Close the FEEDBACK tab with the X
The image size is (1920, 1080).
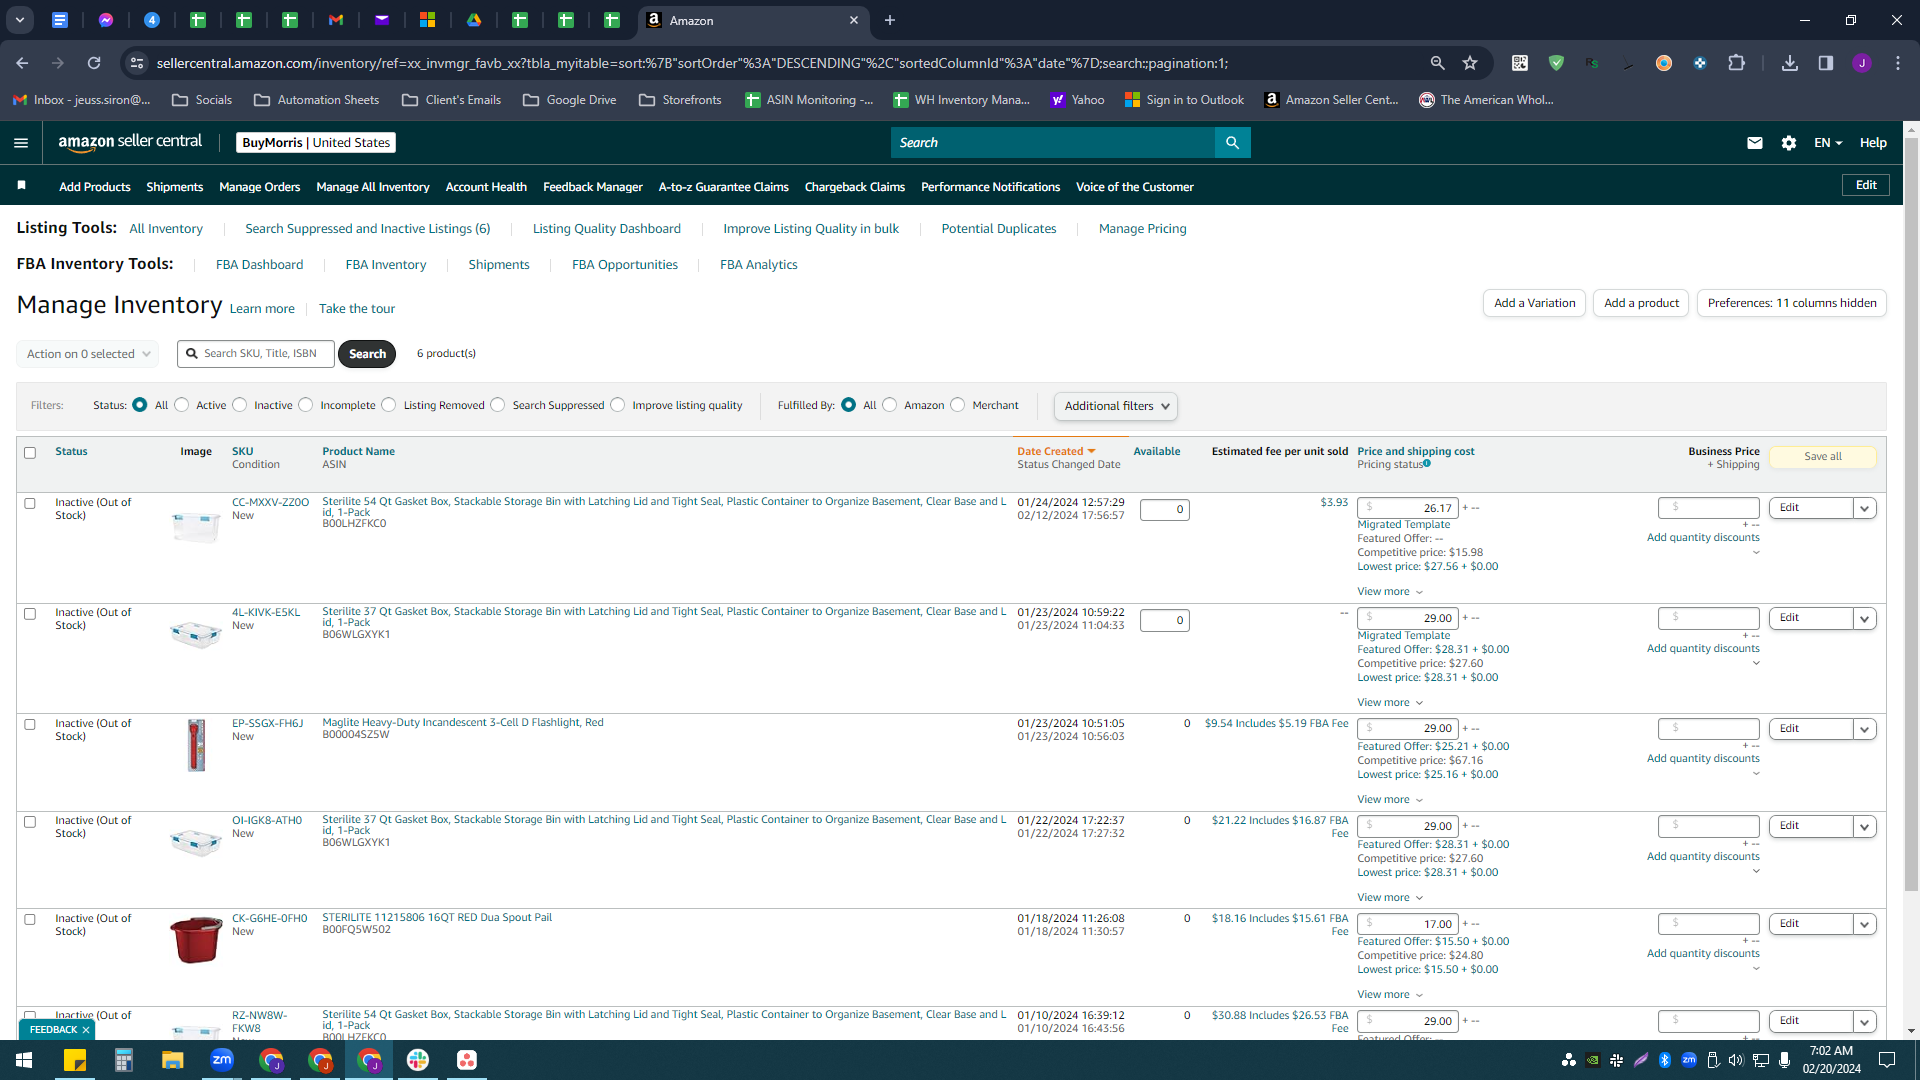pyautogui.click(x=86, y=1030)
